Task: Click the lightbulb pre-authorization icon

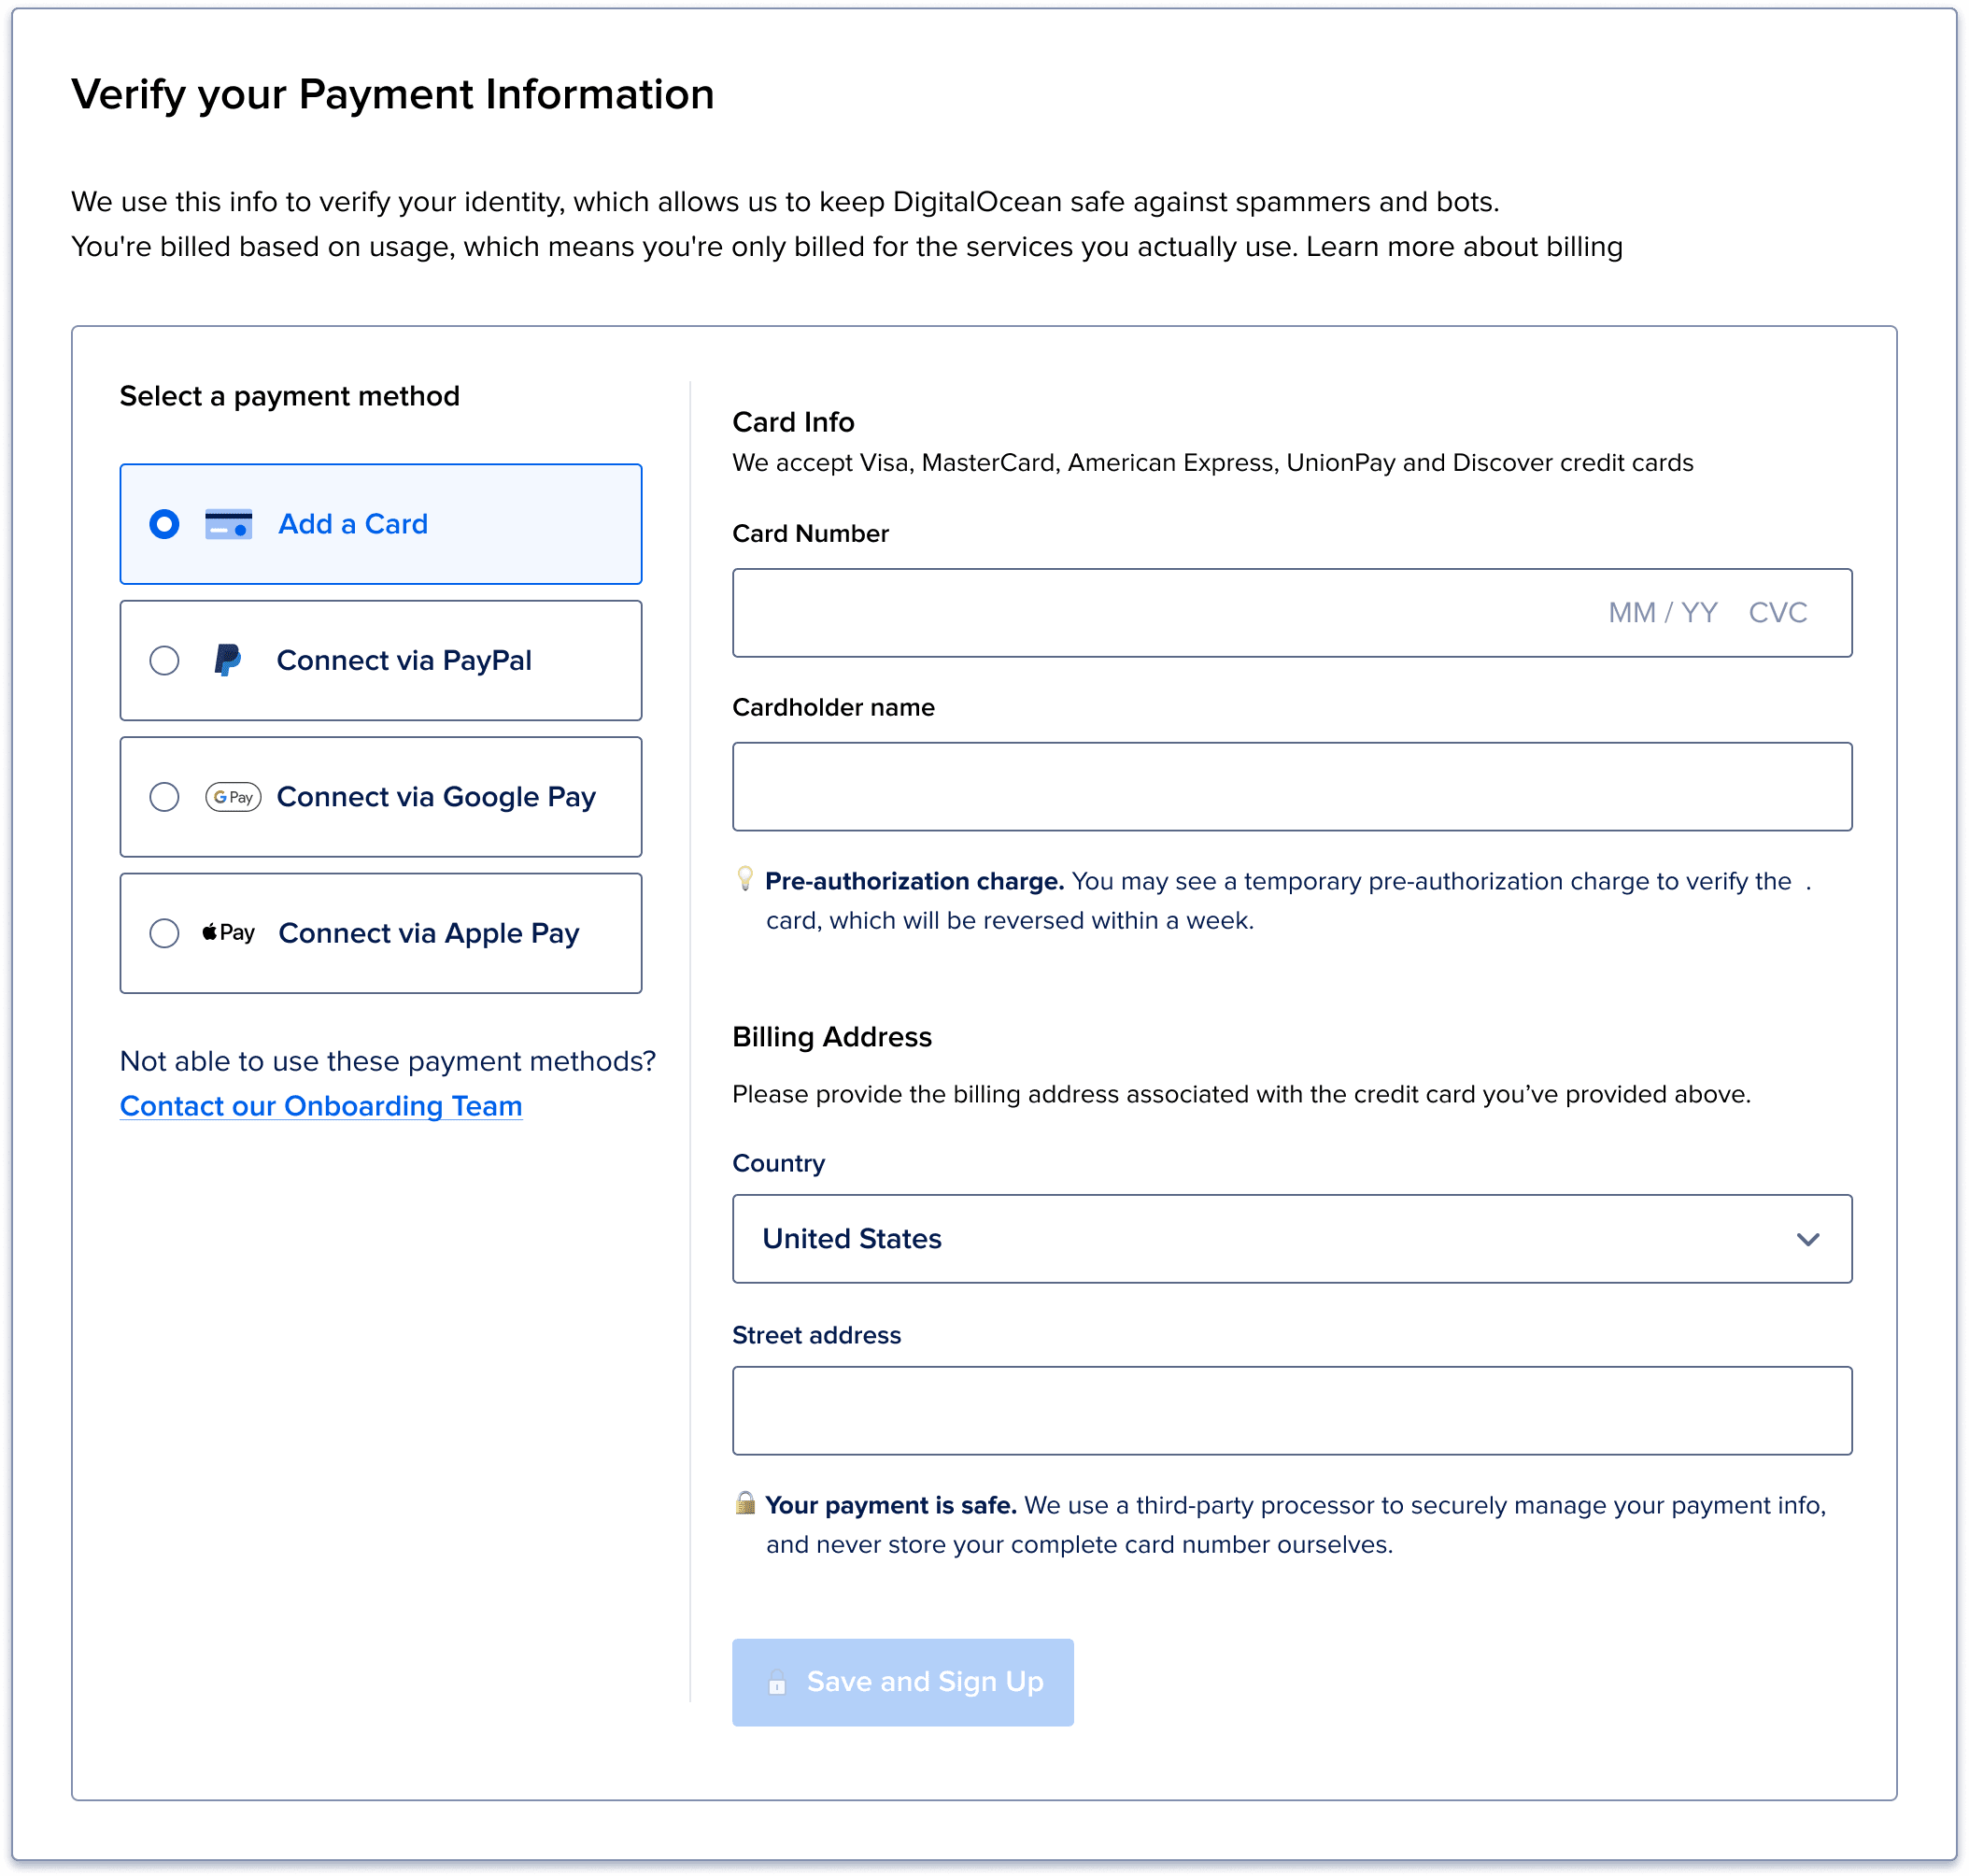Action: [745, 879]
